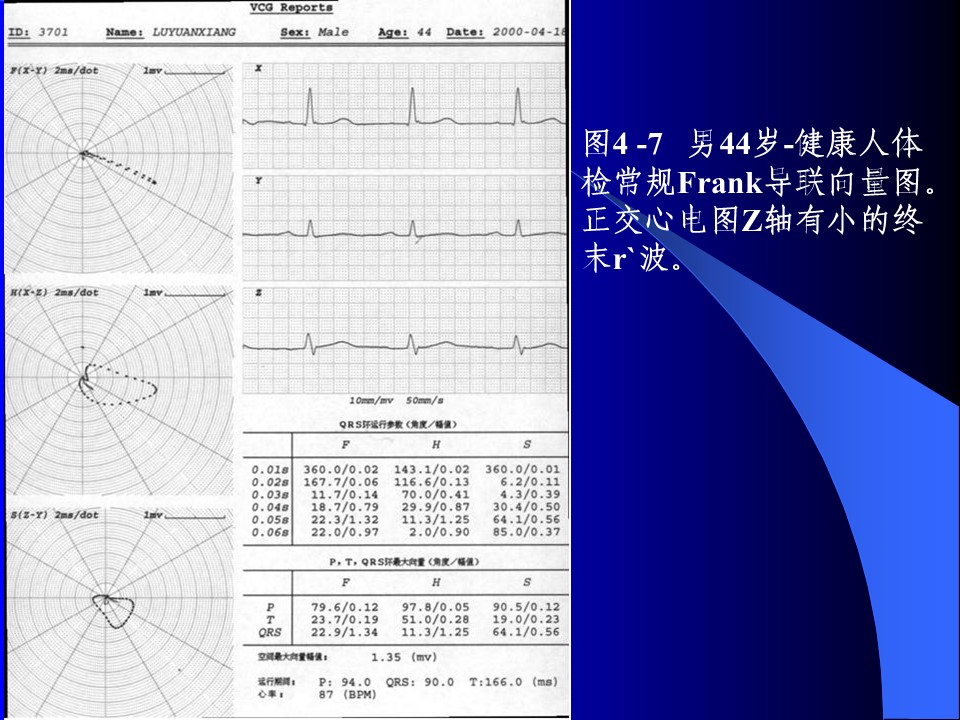
Task: Click the patient name LUYUANXIANG
Action: [x=193, y=32]
